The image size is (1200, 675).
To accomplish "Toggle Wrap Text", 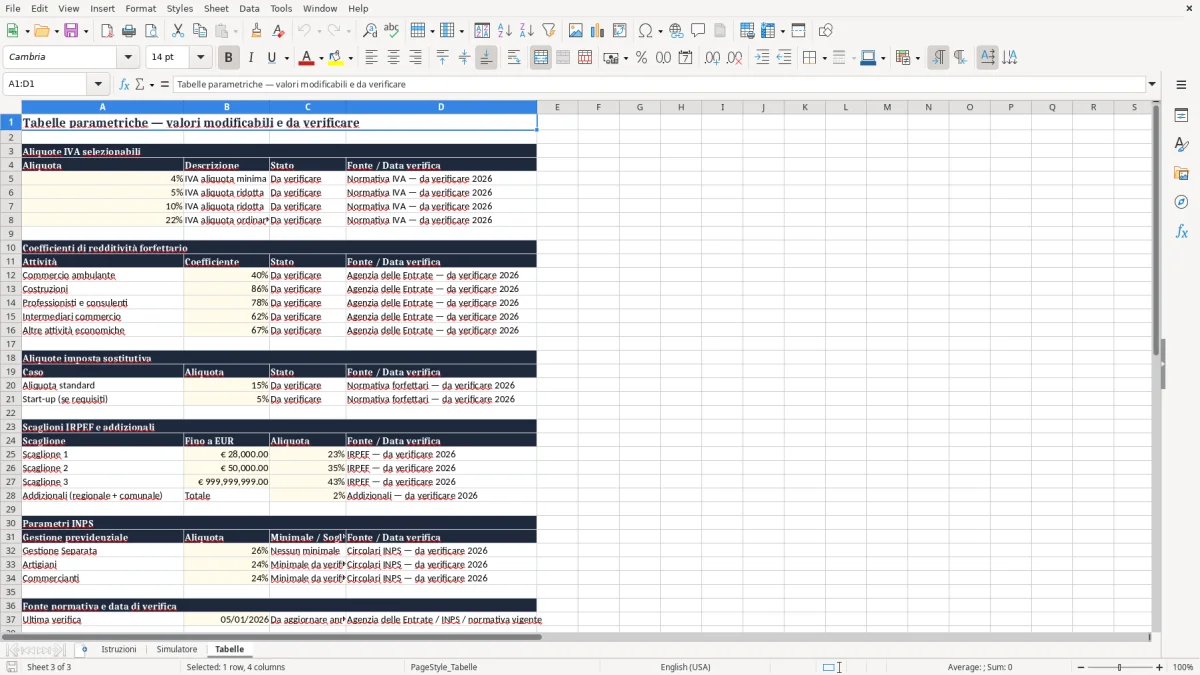I will click(514, 58).
